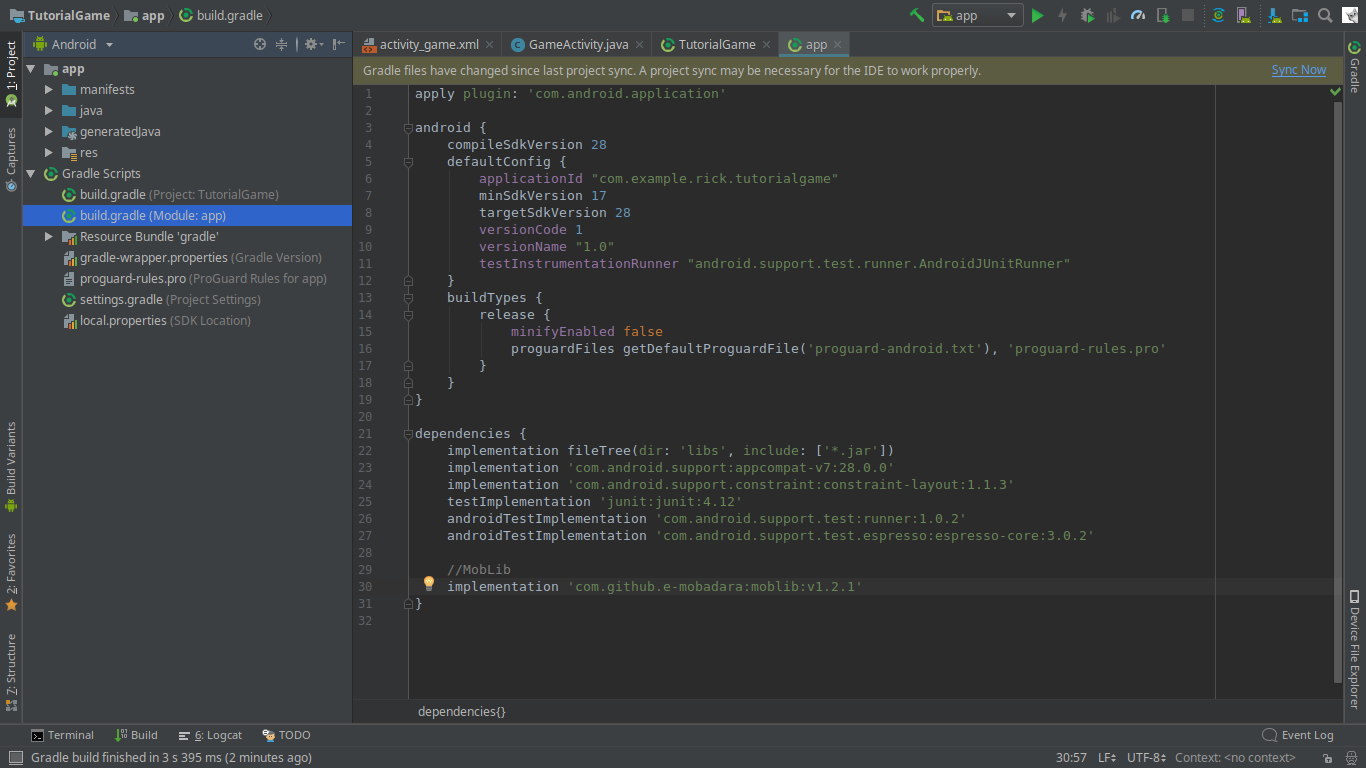This screenshot has width=1366, height=768.
Task: Click the Debug app bug icon
Action: [1087, 15]
